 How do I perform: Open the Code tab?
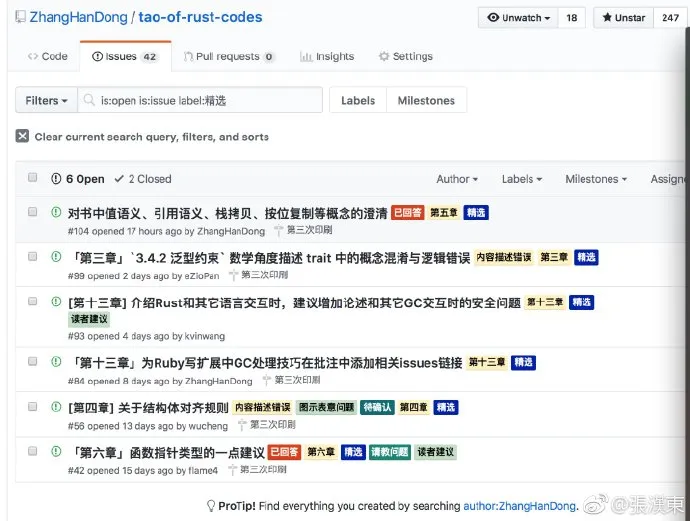point(48,56)
